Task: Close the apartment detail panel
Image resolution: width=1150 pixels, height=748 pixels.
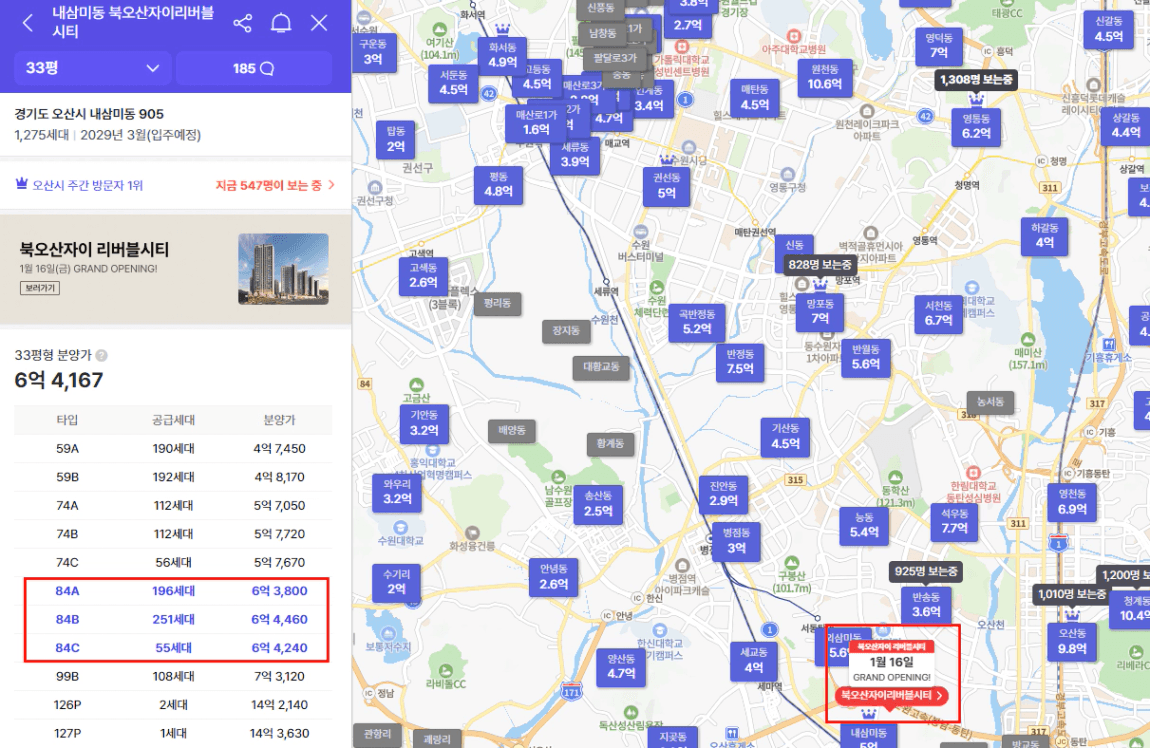Action: coord(319,23)
